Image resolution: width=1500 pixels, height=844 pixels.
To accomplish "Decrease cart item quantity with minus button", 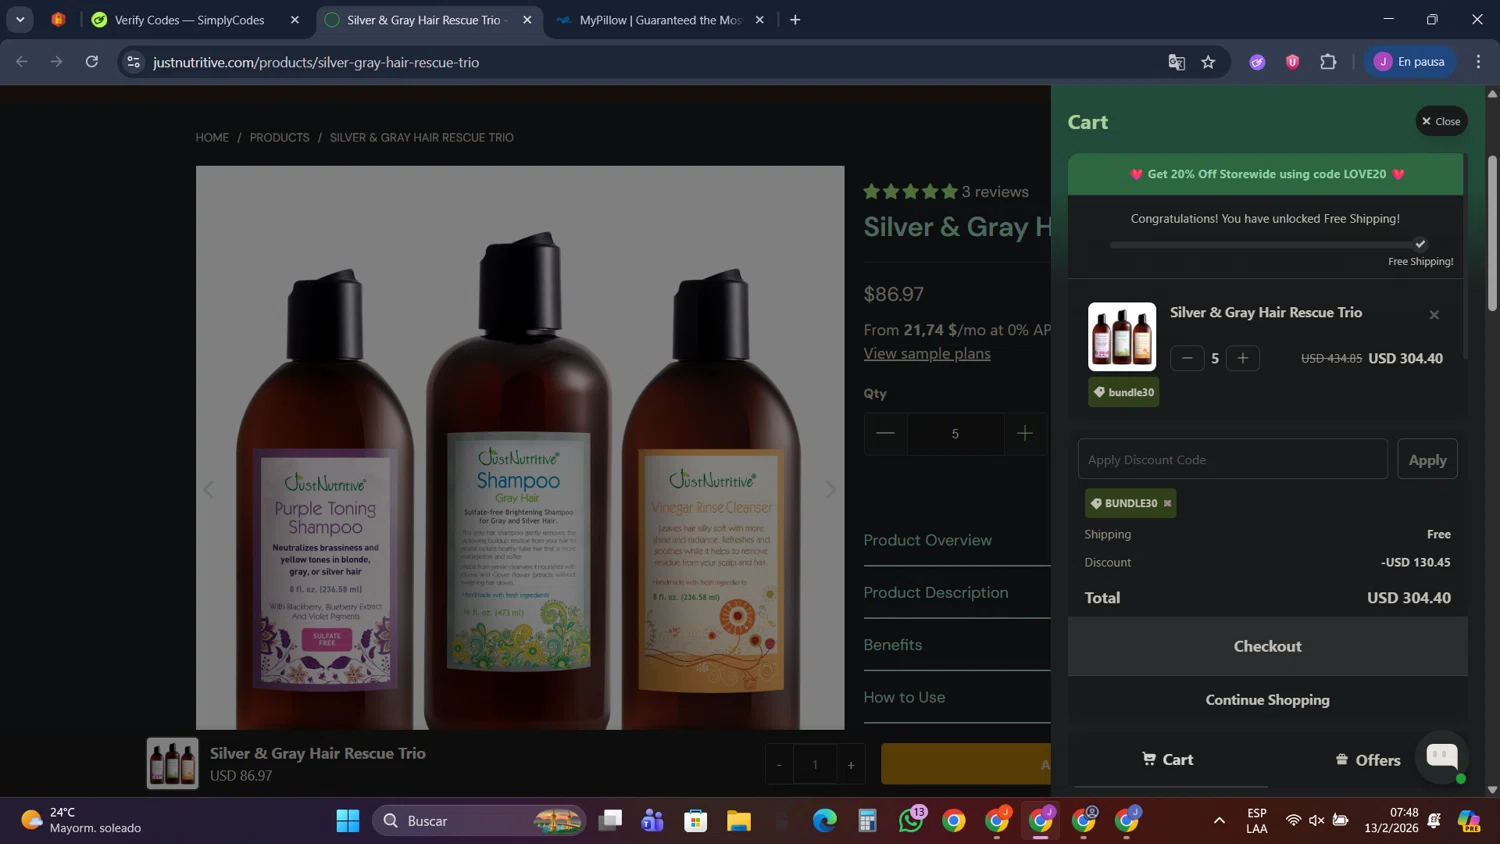I will [x=1187, y=358].
